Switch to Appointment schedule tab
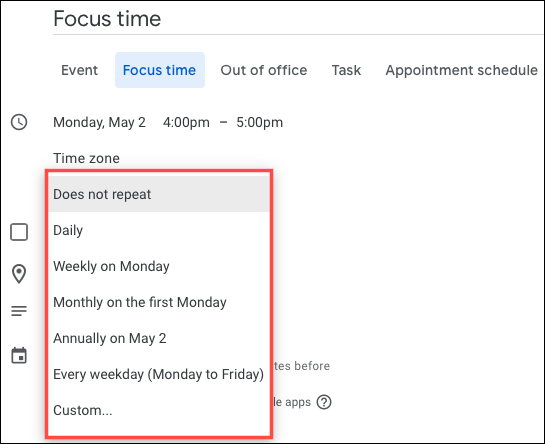 461,70
